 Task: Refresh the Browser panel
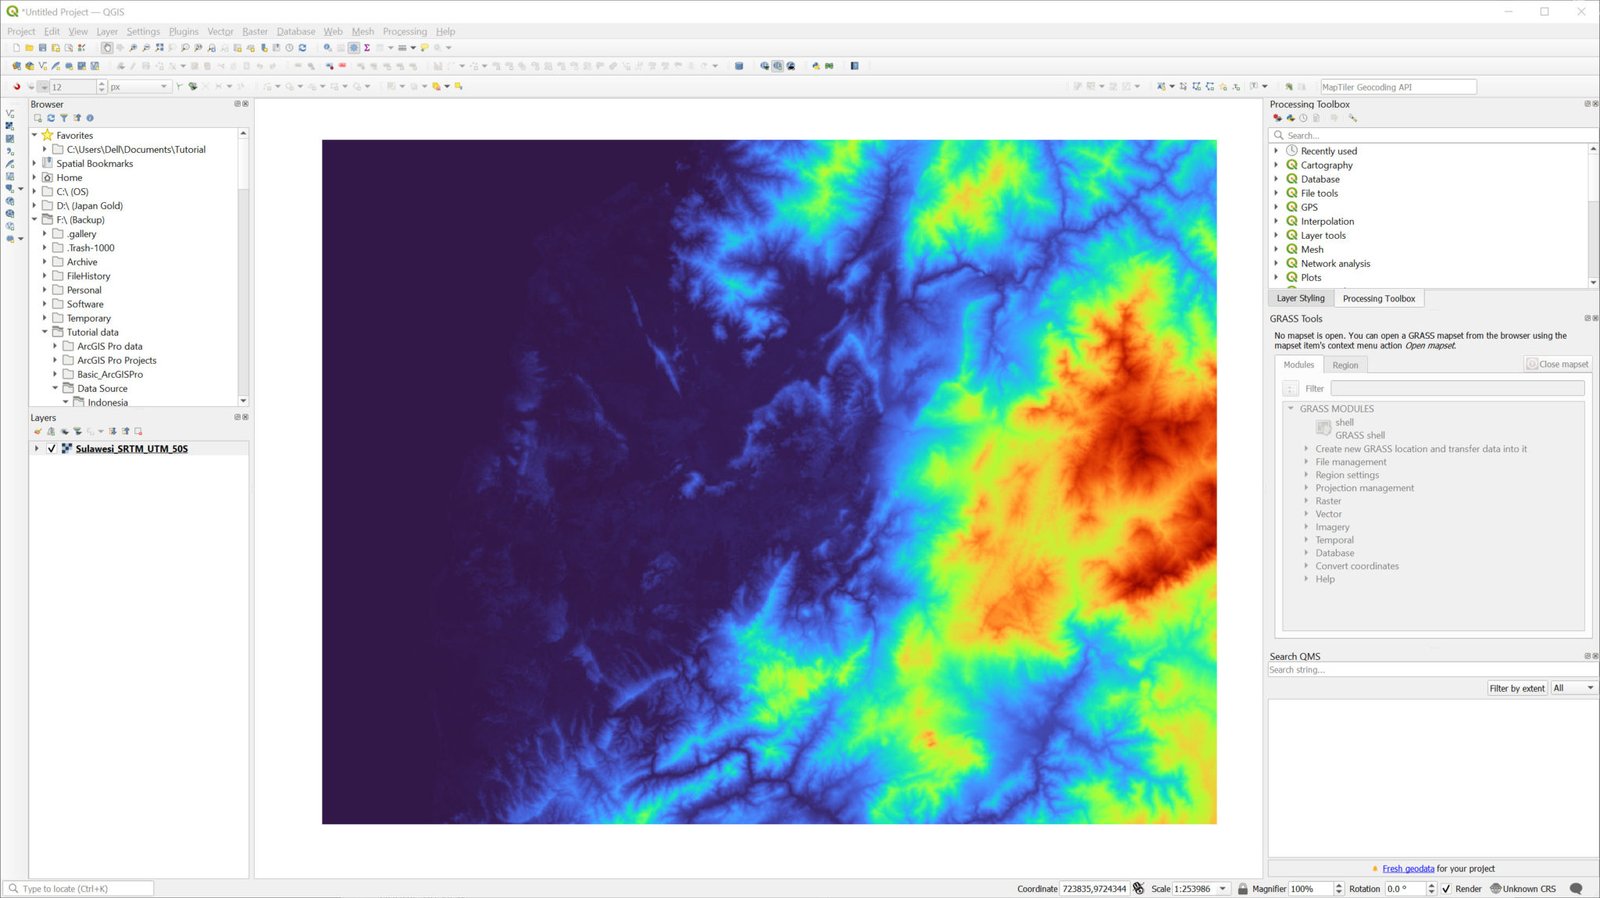pos(51,118)
